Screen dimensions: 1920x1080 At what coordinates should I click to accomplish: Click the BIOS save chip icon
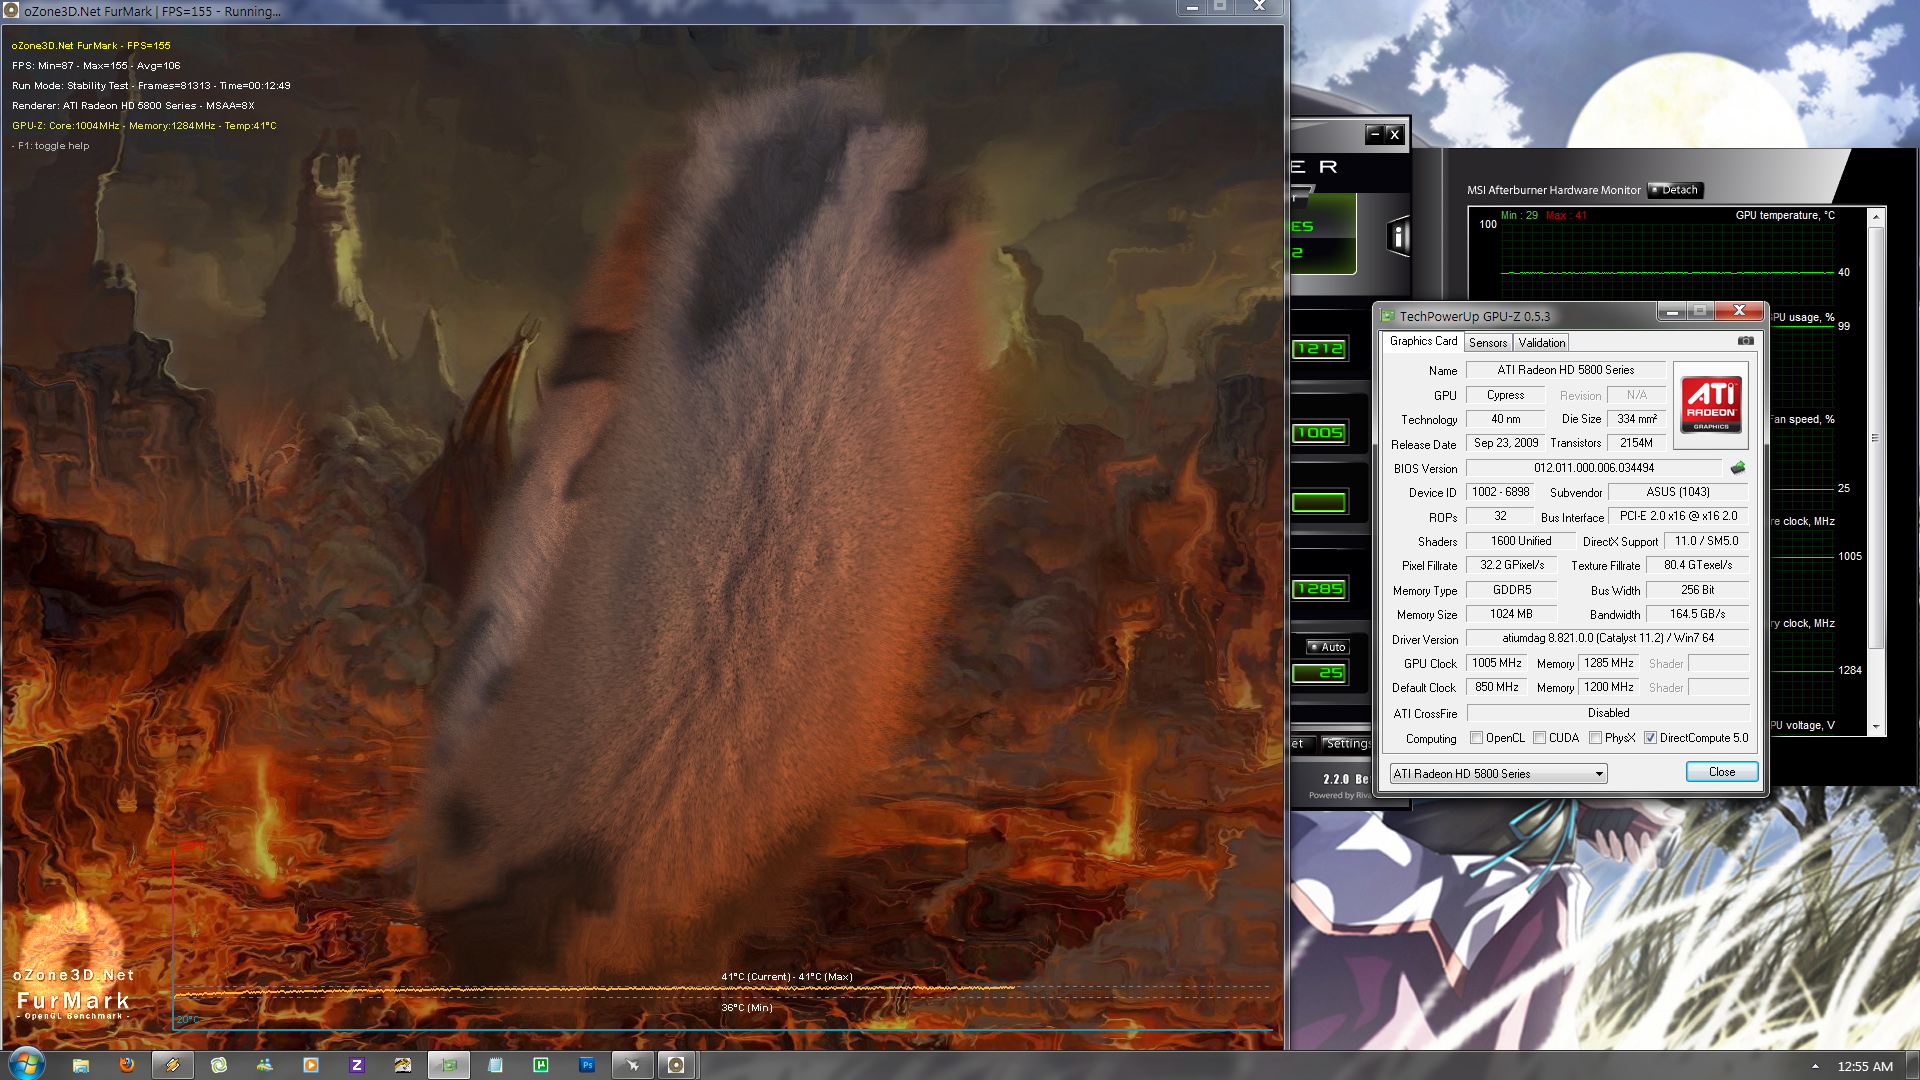coord(1738,468)
